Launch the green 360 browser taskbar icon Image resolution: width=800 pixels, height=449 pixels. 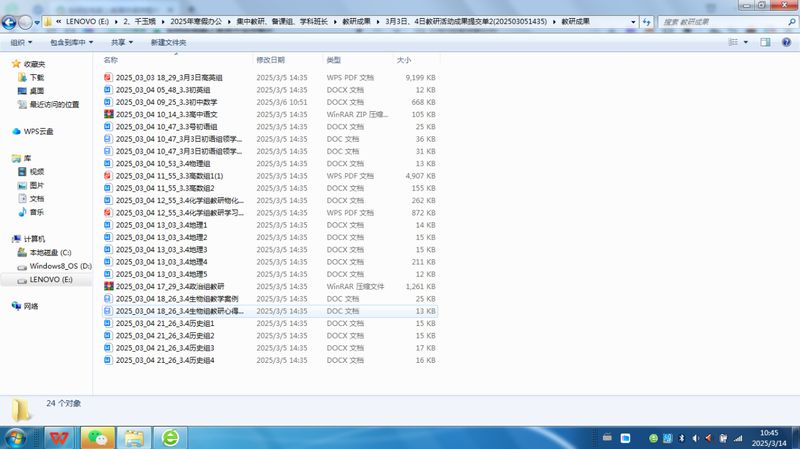(171, 437)
